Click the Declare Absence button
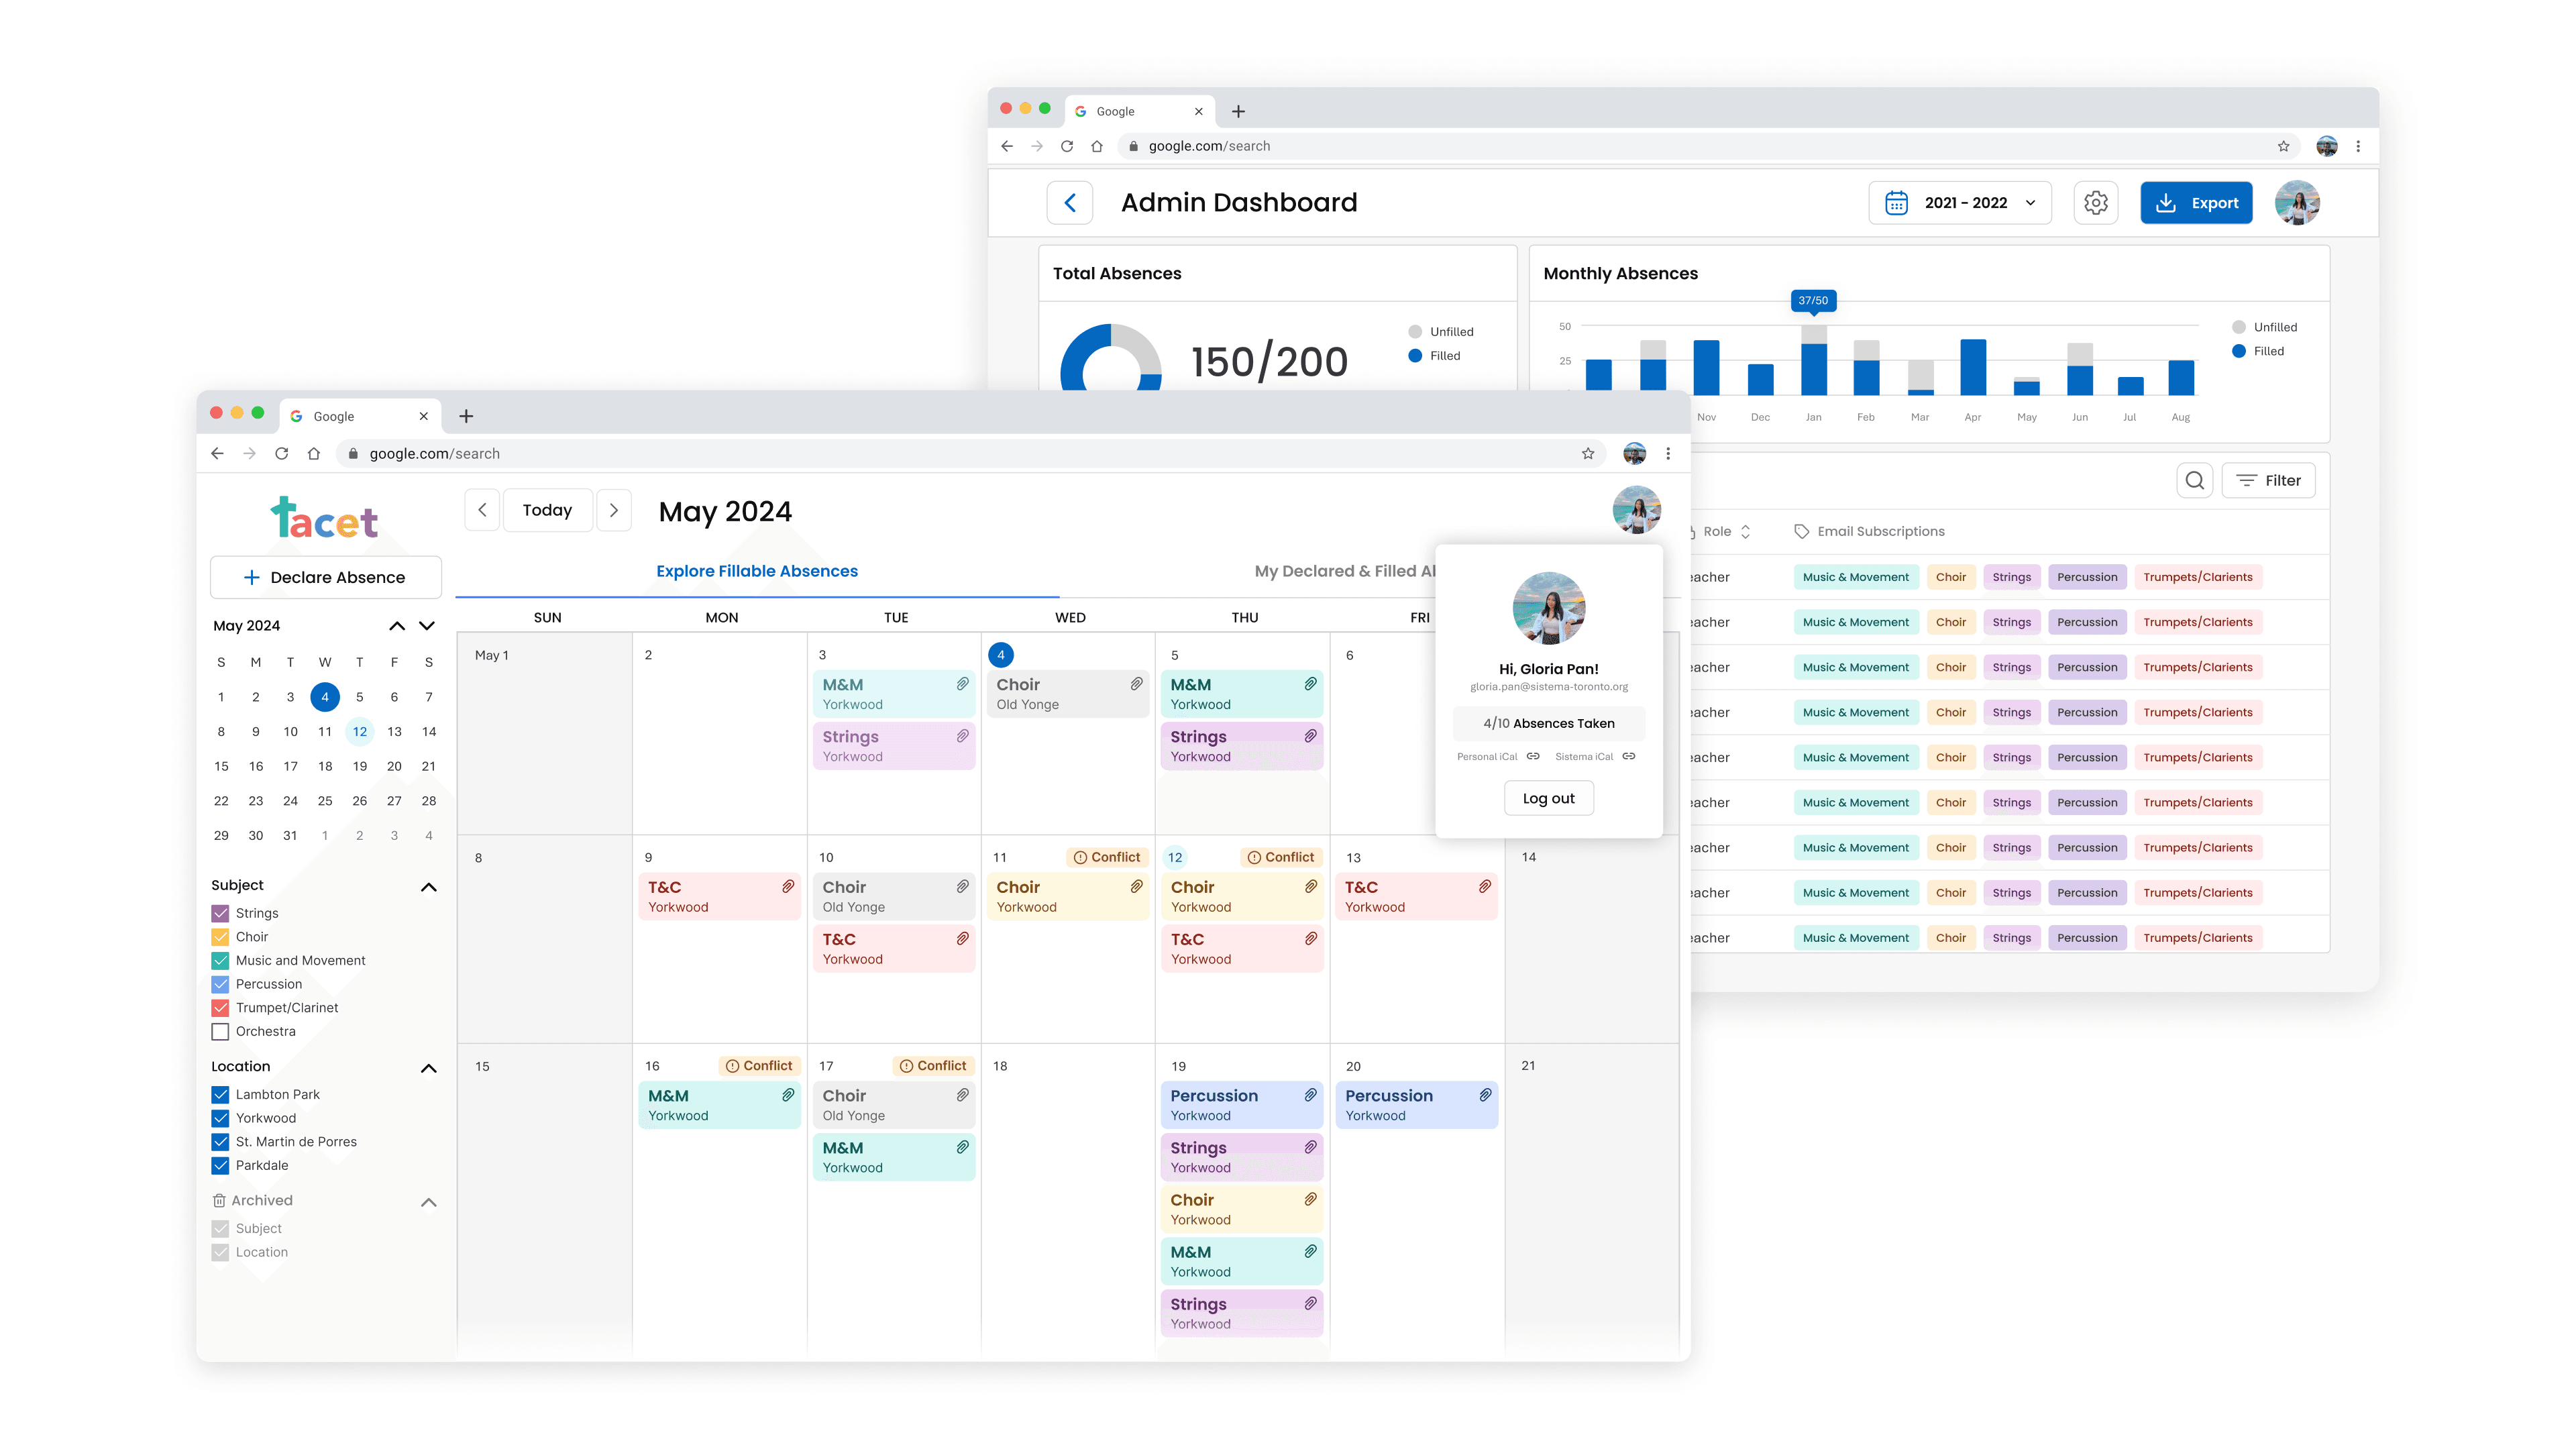This screenshot has height=1449, width=2576. pyautogui.click(x=325, y=577)
